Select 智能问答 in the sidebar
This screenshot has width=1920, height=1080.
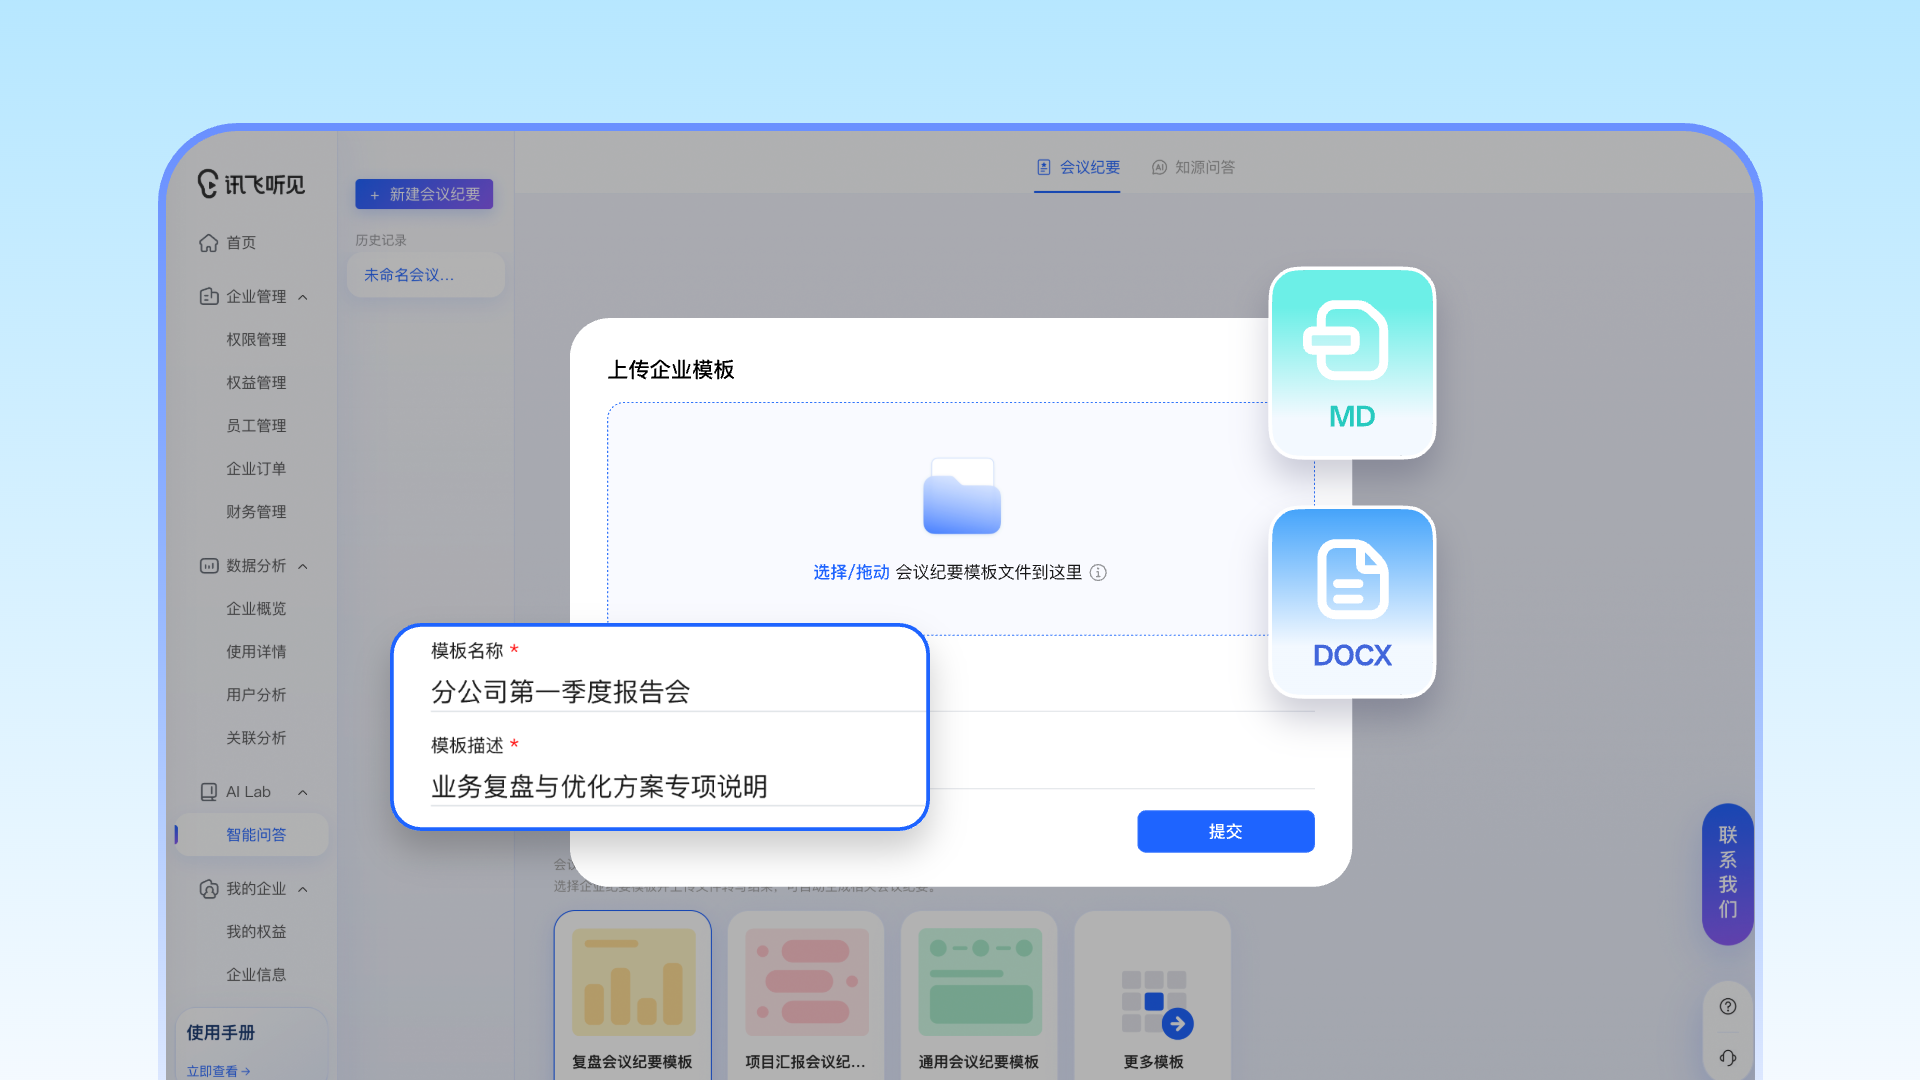click(x=252, y=835)
